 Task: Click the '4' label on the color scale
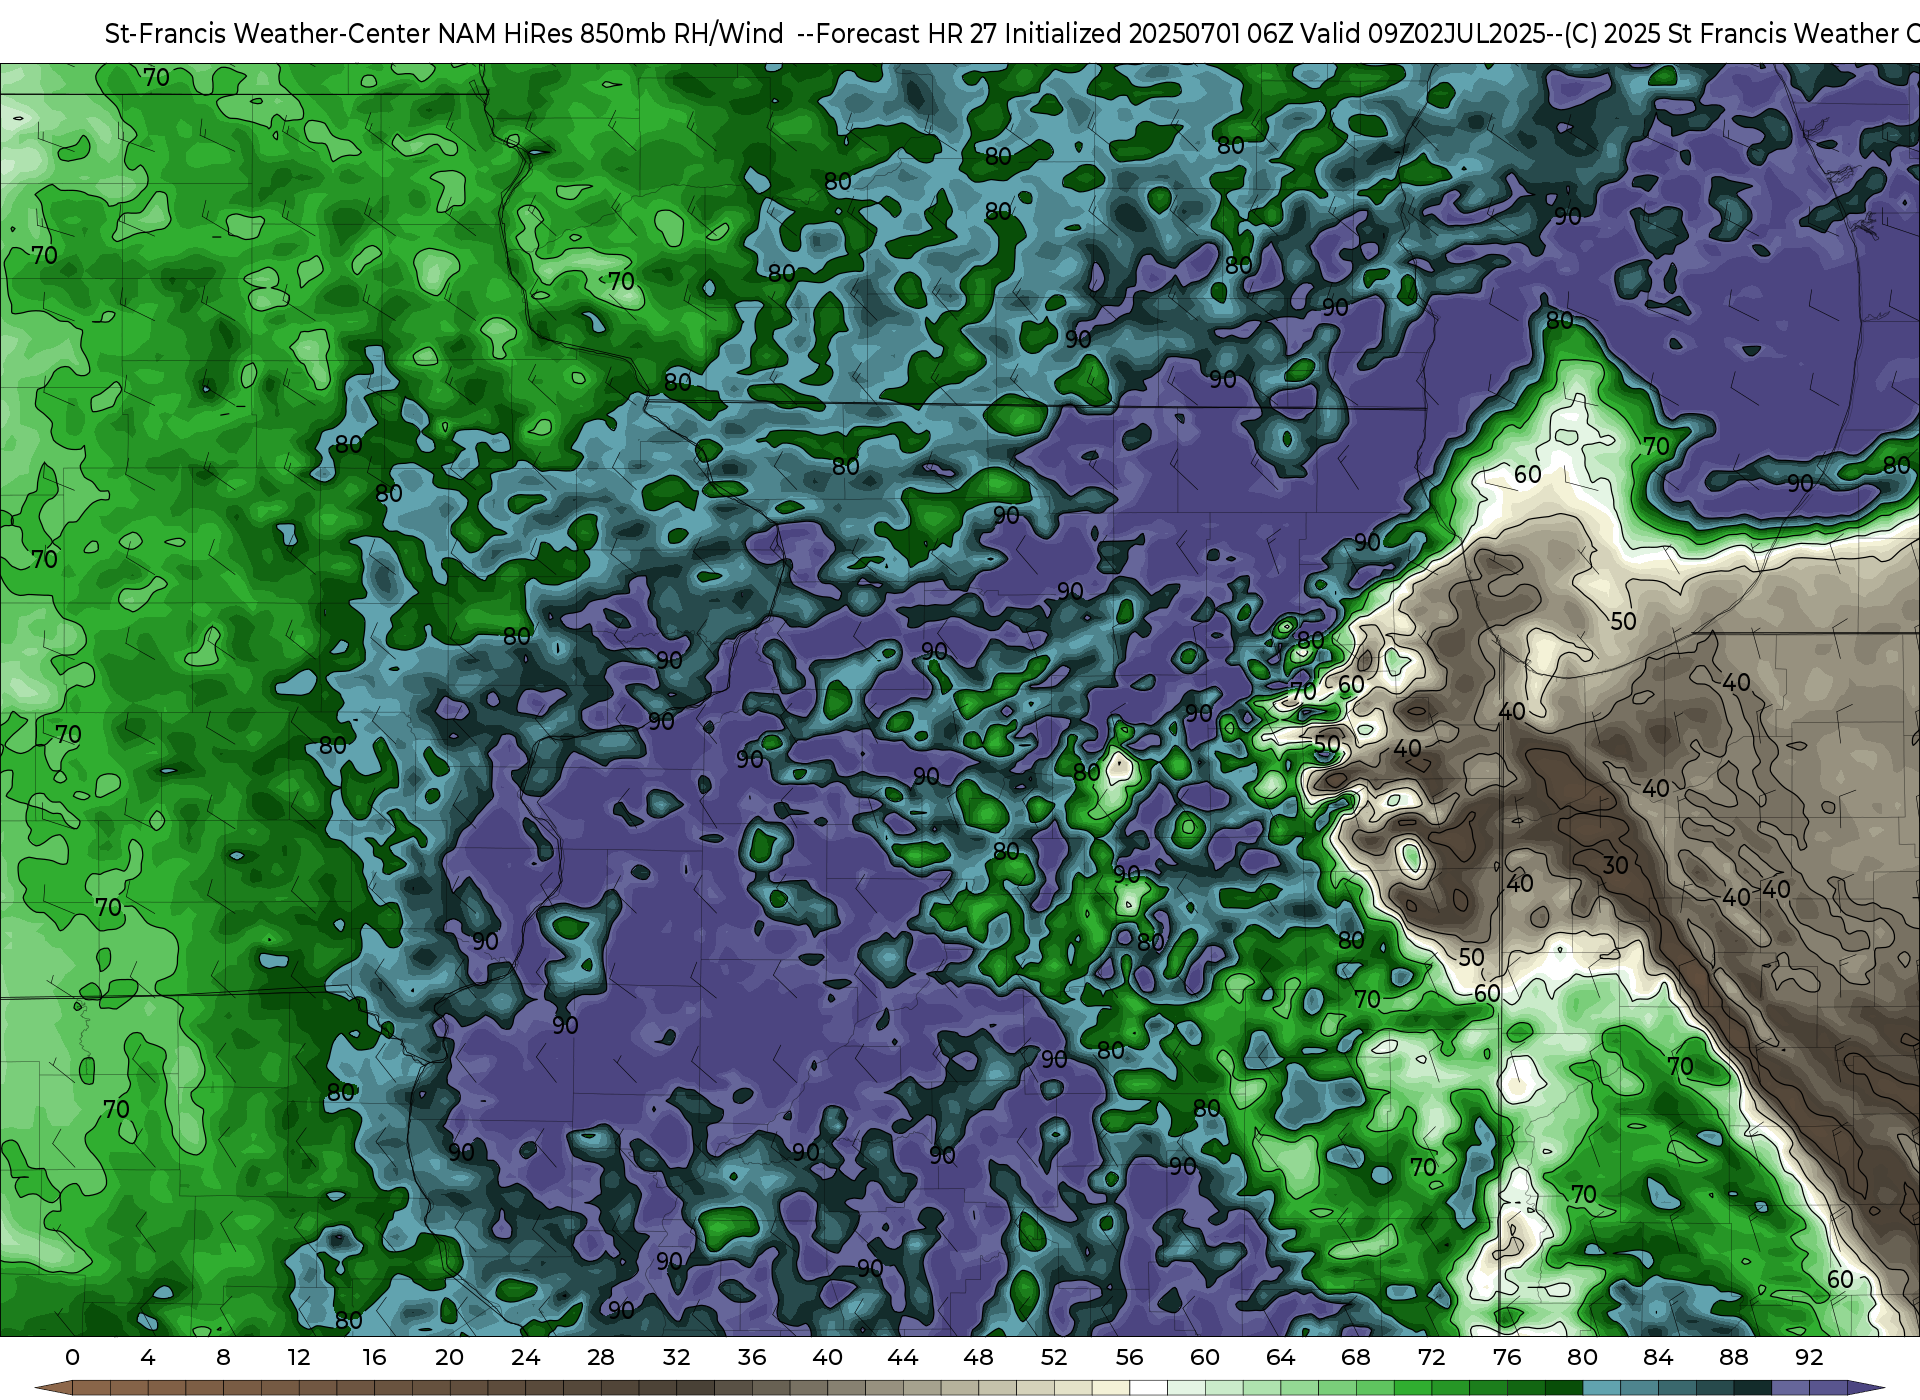pos(148,1357)
